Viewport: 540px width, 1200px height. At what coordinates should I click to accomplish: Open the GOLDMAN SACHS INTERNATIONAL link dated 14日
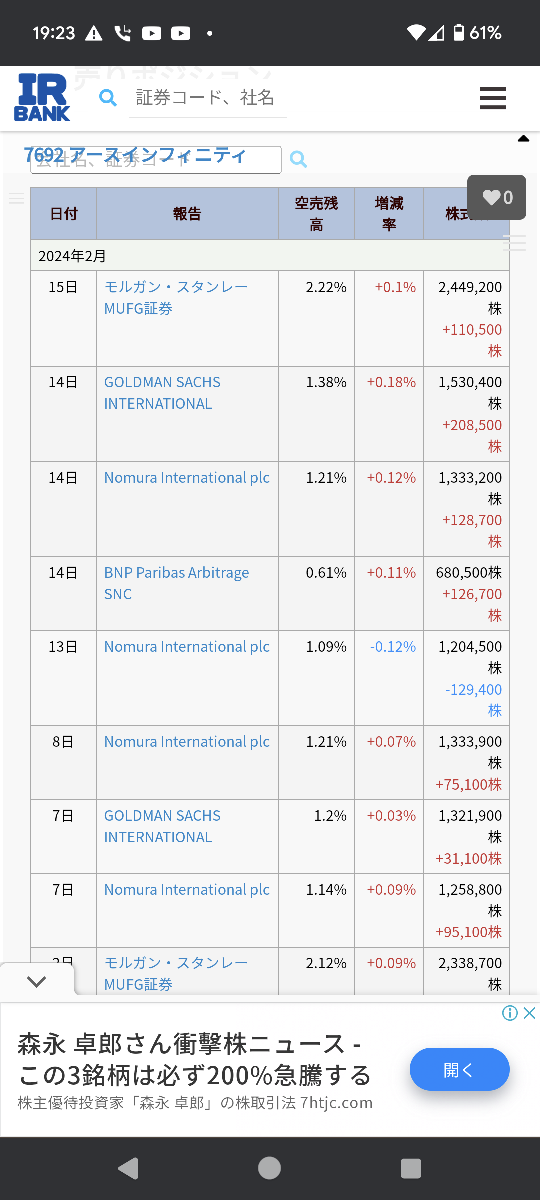162,393
